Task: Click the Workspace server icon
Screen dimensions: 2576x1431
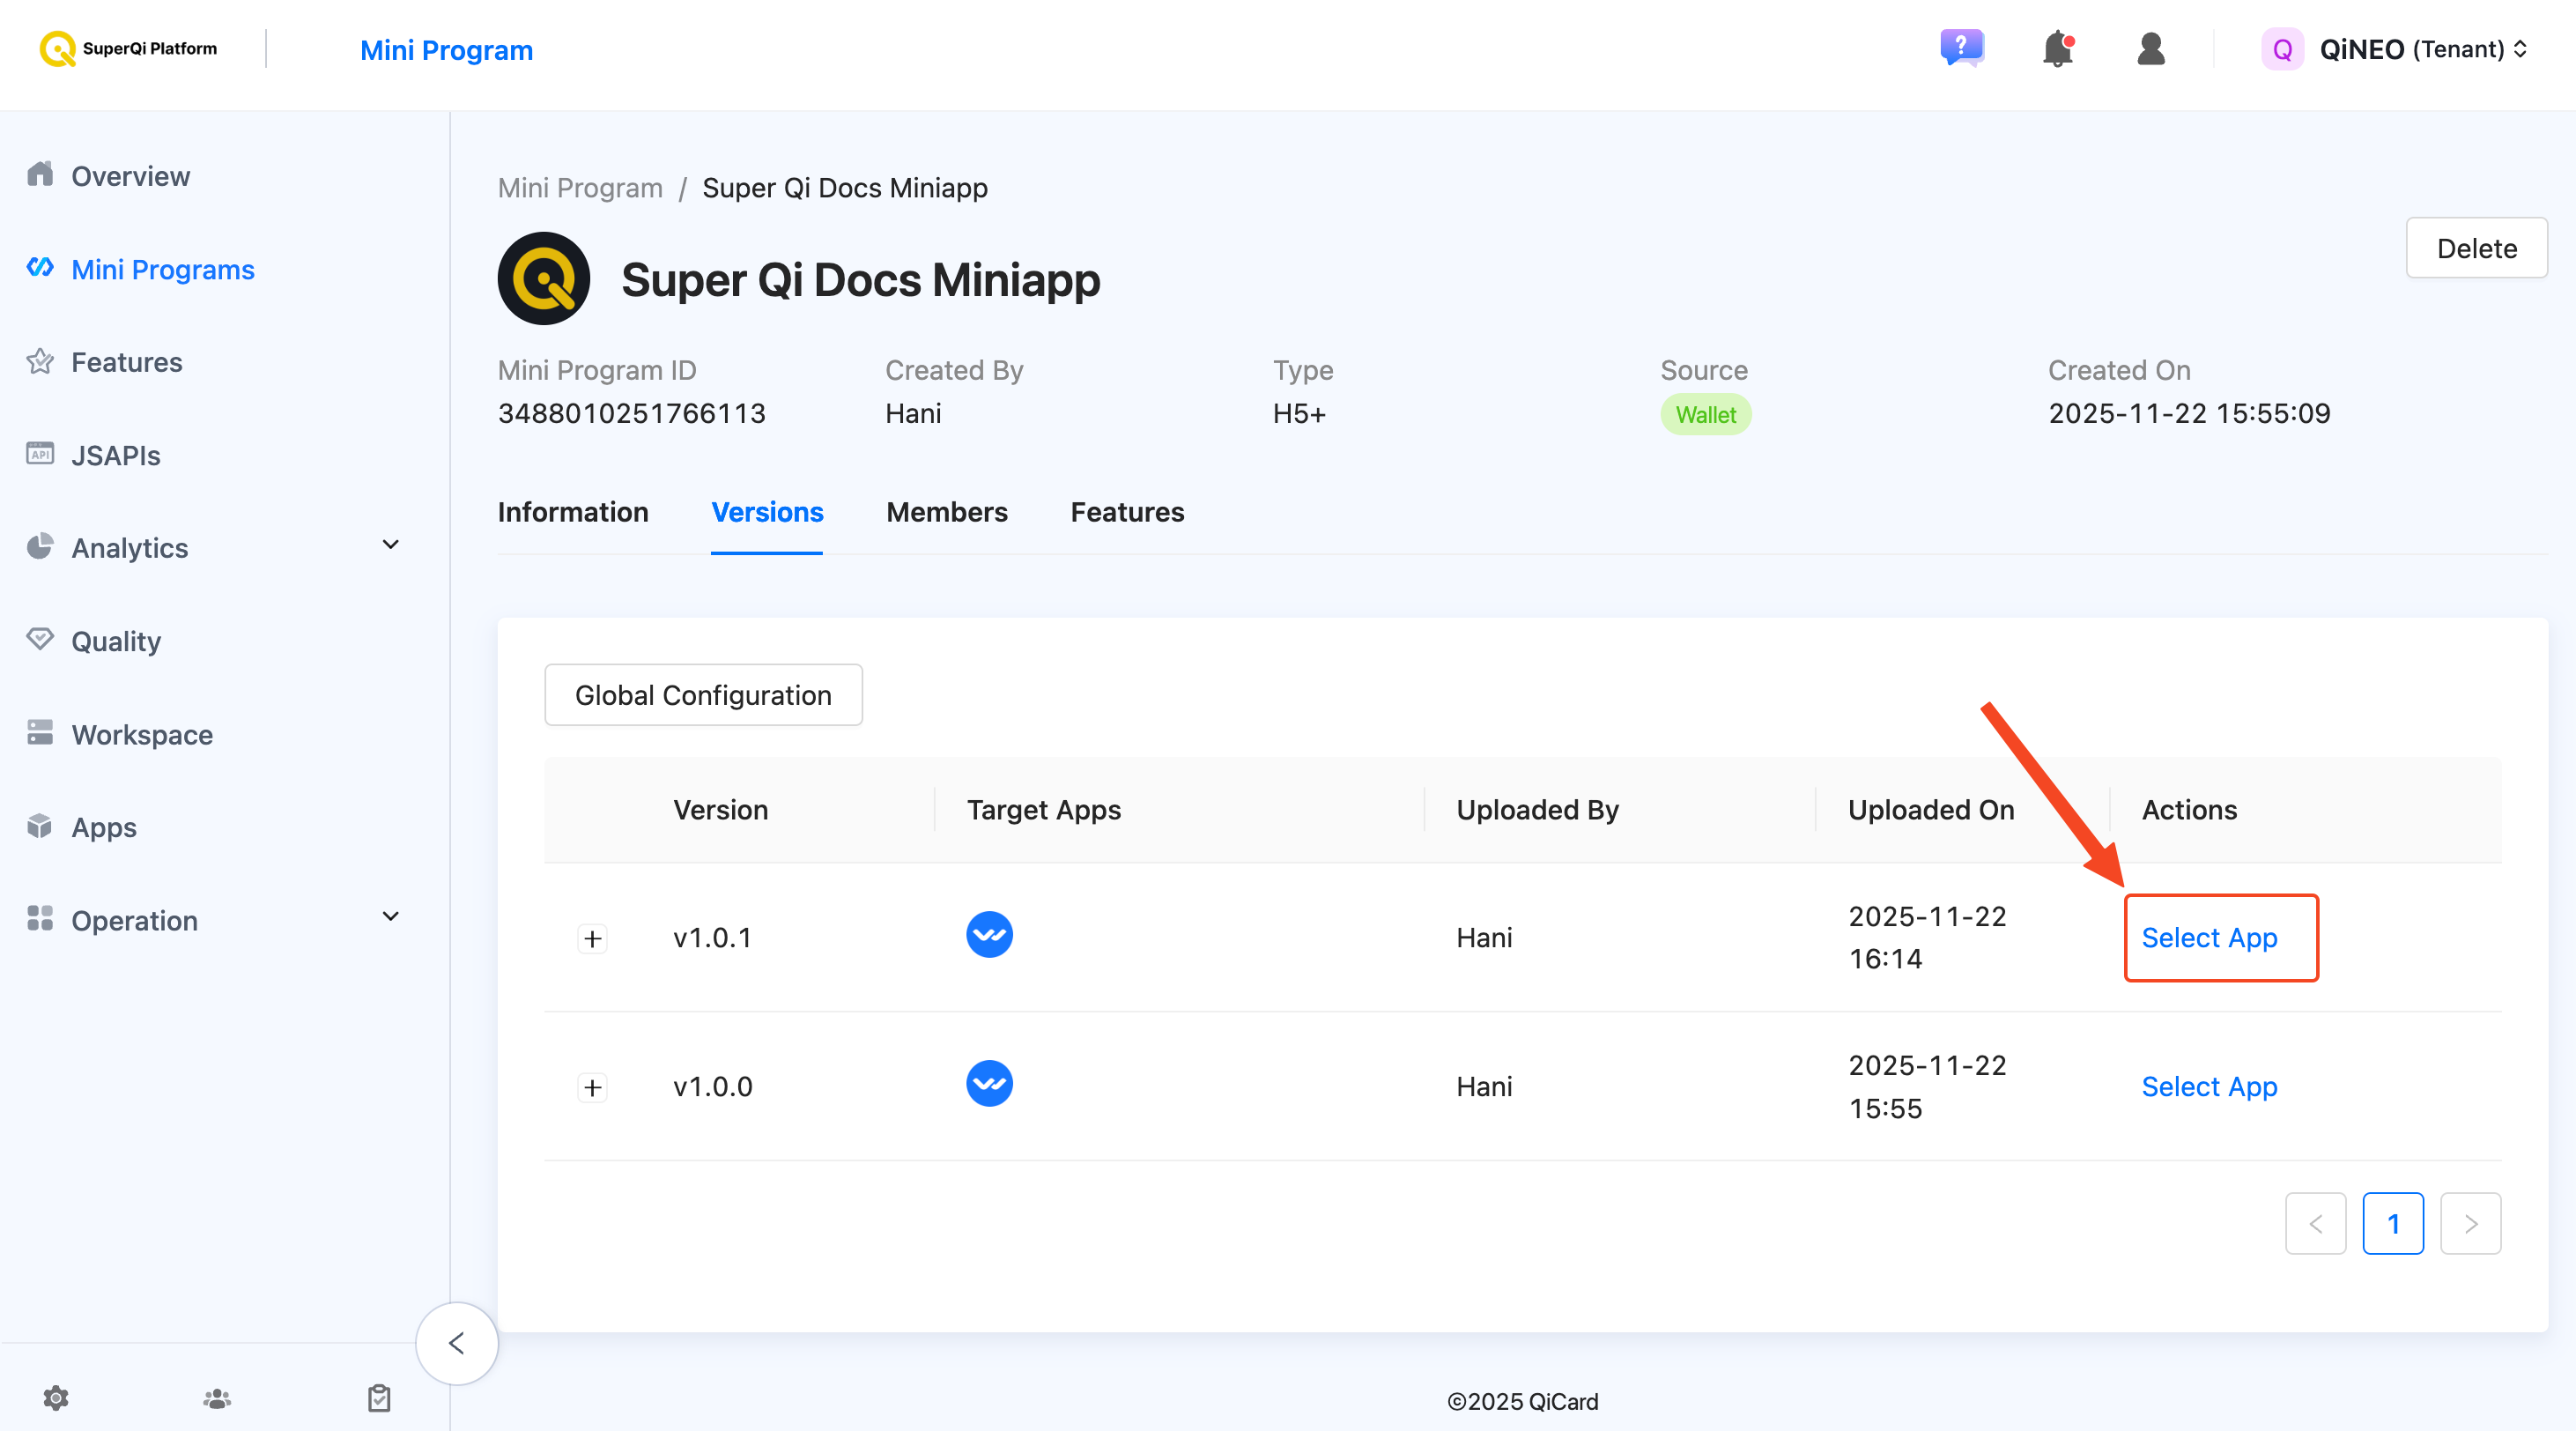Action: 40,732
